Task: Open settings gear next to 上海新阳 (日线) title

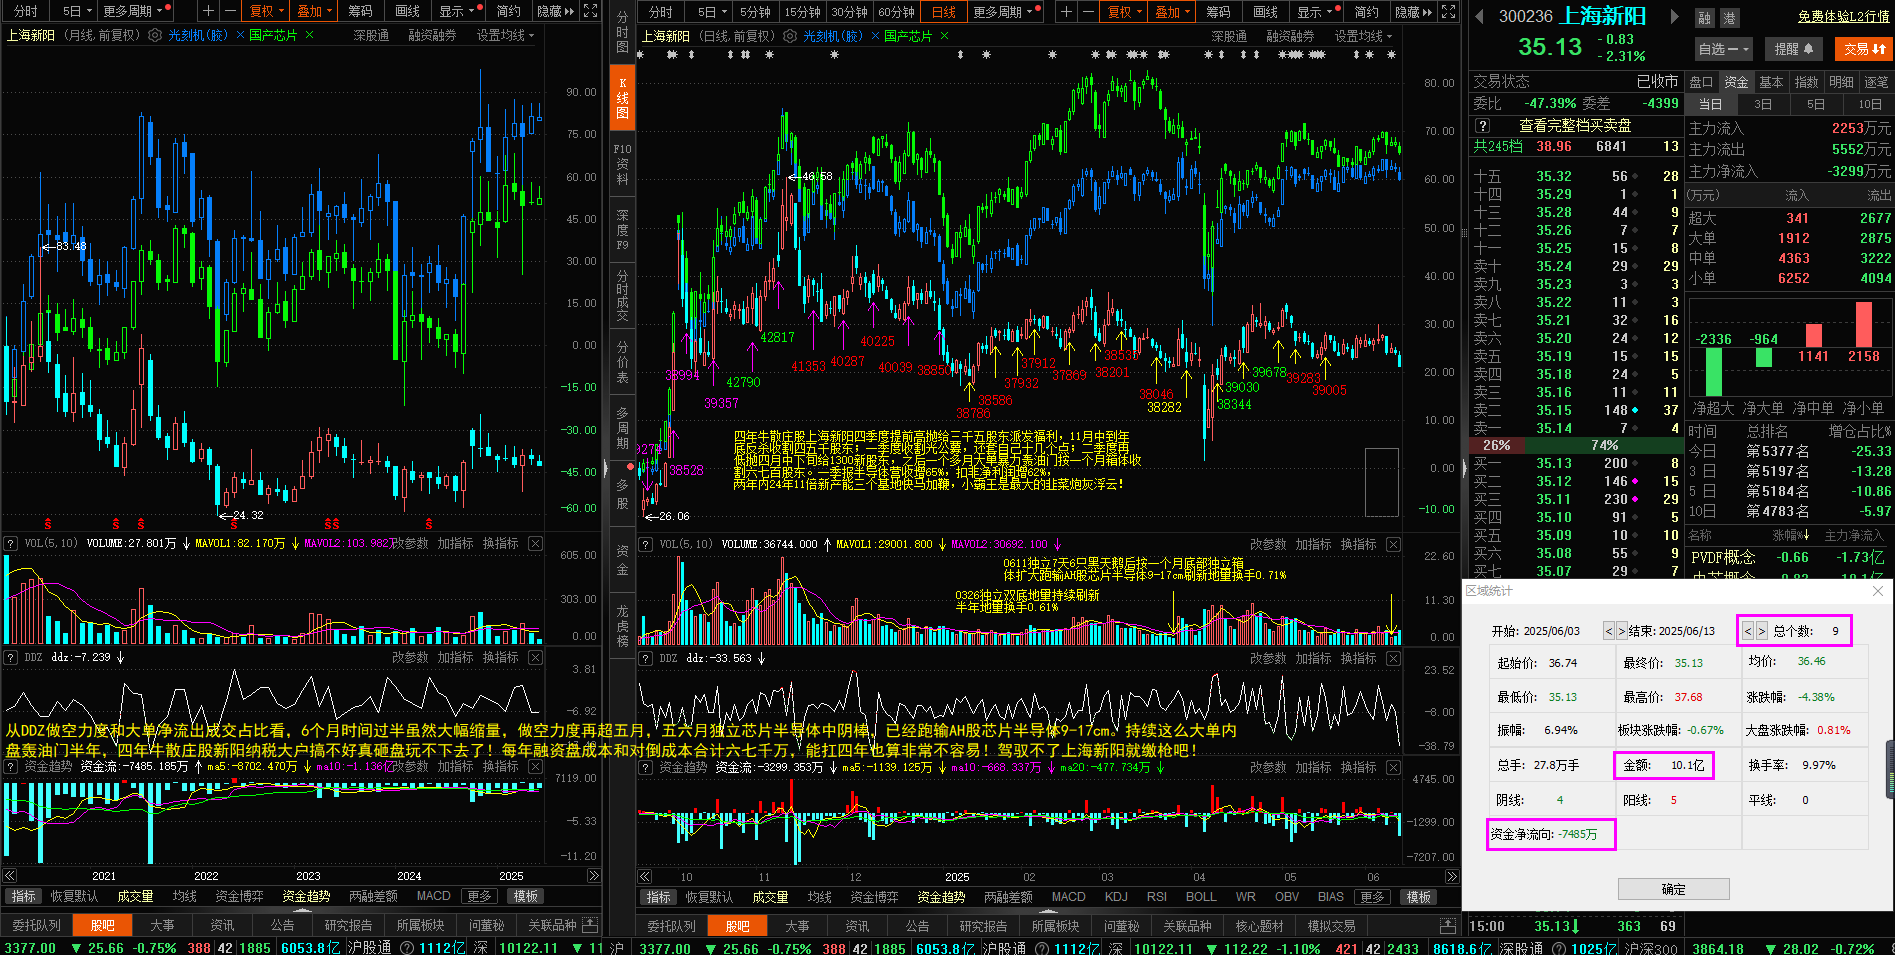Action: 790,36
